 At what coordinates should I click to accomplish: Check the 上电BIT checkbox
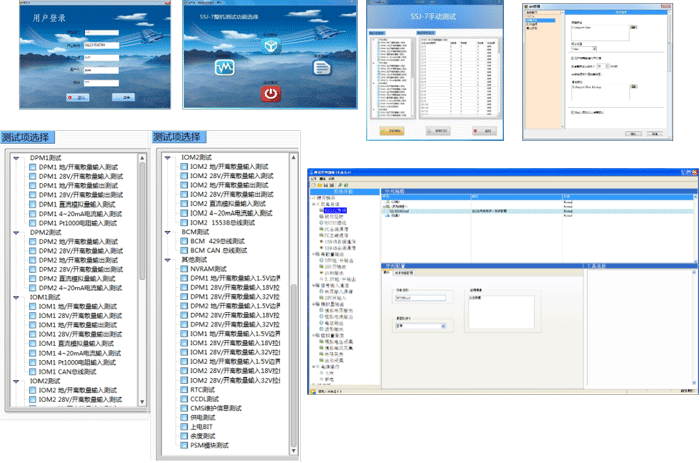[184, 425]
